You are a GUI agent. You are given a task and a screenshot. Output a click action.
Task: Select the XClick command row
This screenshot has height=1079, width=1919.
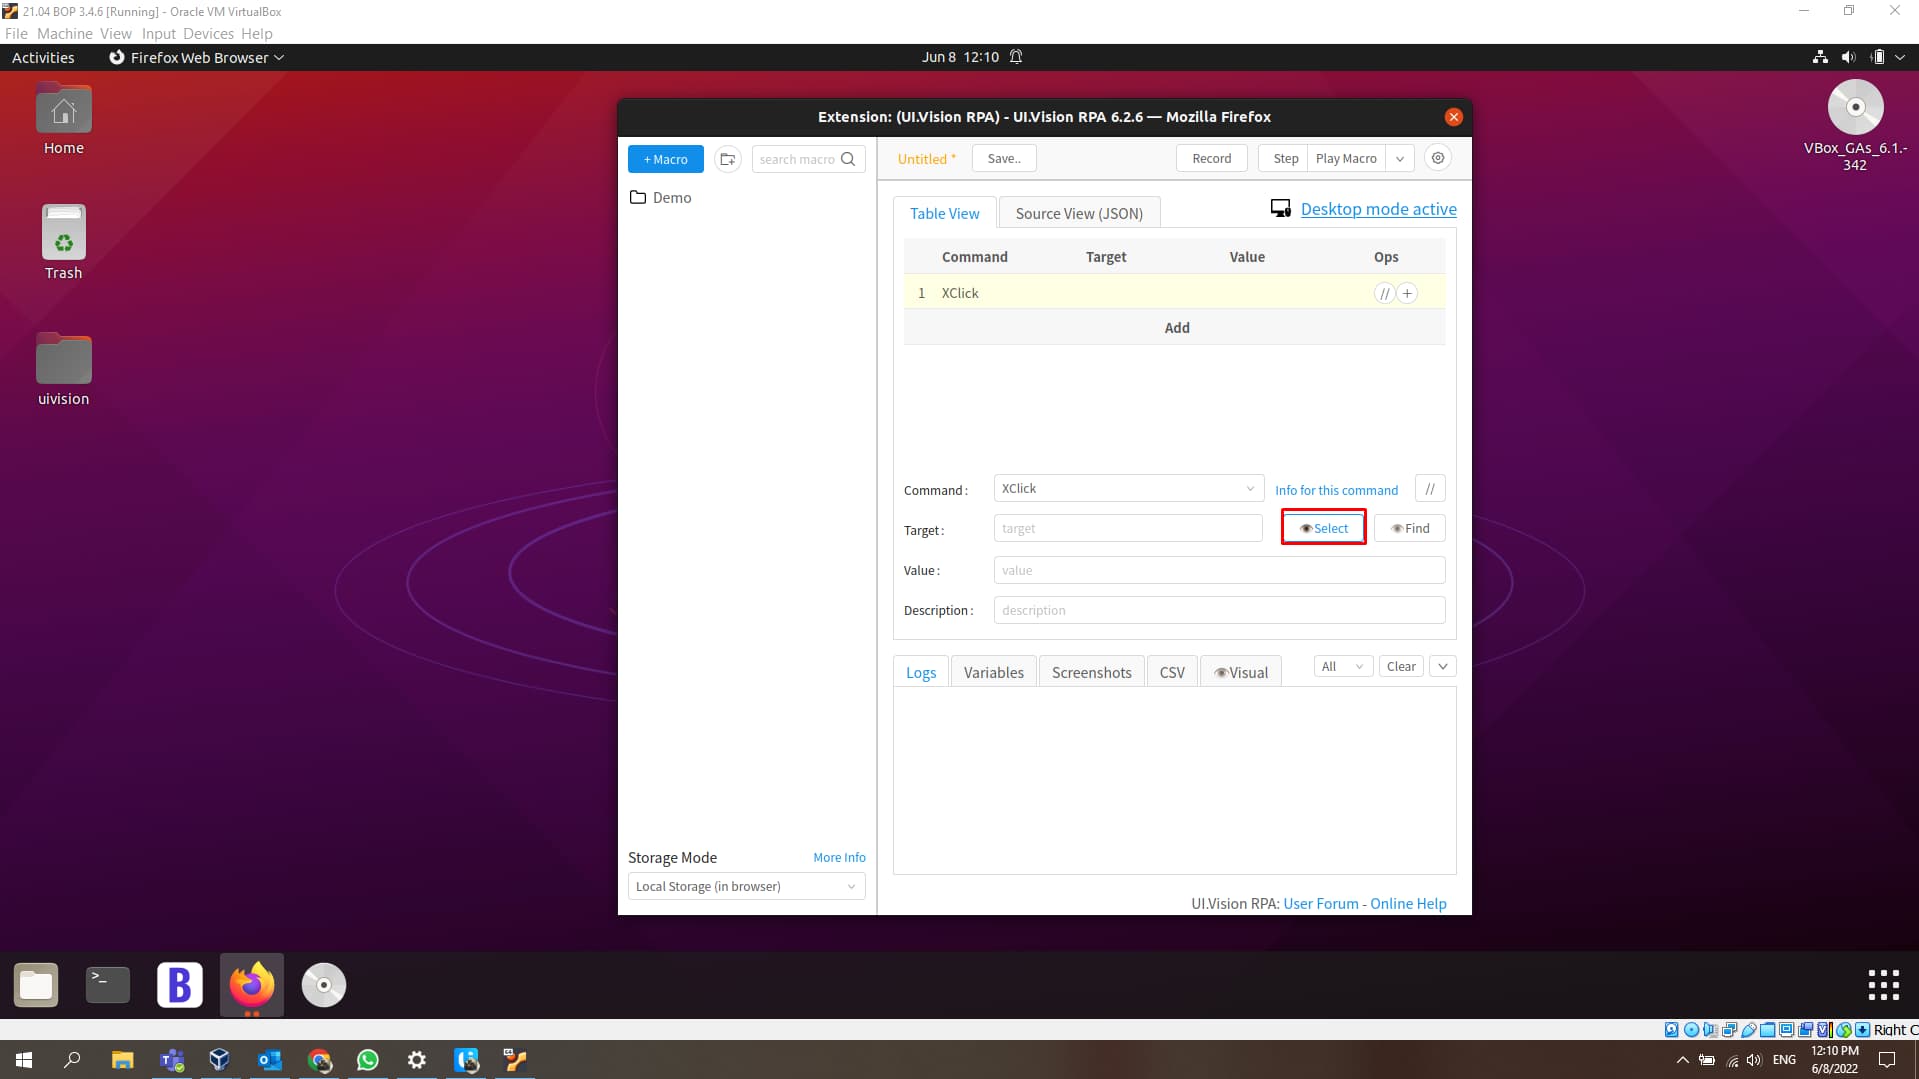pyautogui.click(x=1174, y=293)
